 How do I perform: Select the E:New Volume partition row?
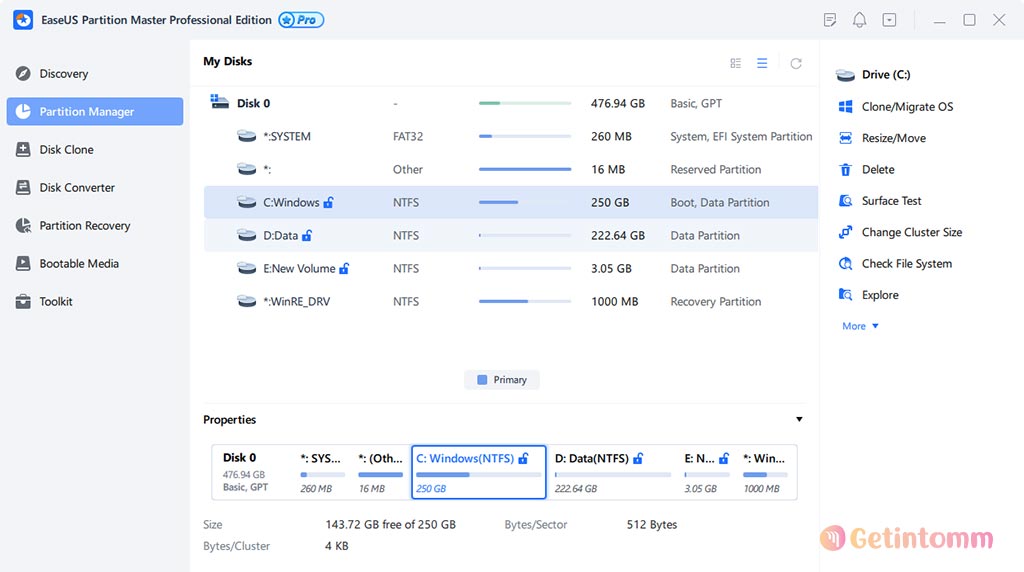[511, 268]
